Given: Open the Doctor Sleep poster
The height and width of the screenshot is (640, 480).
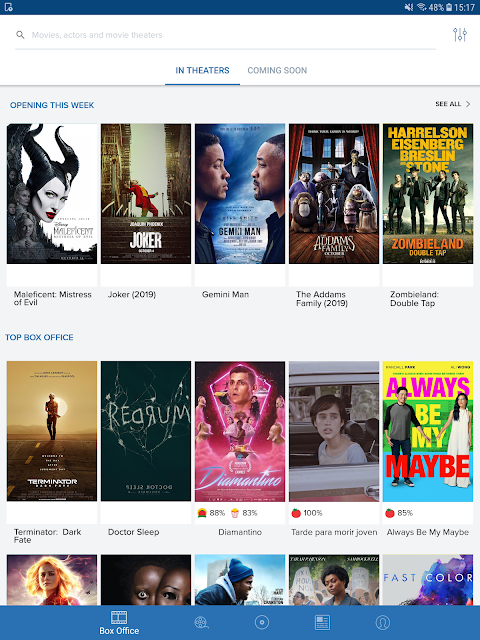Looking at the screenshot, I should 146,431.
